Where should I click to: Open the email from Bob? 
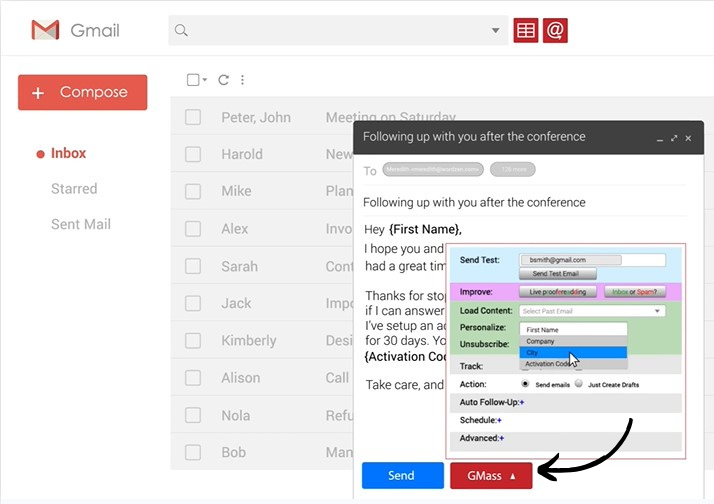pos(234,453)
